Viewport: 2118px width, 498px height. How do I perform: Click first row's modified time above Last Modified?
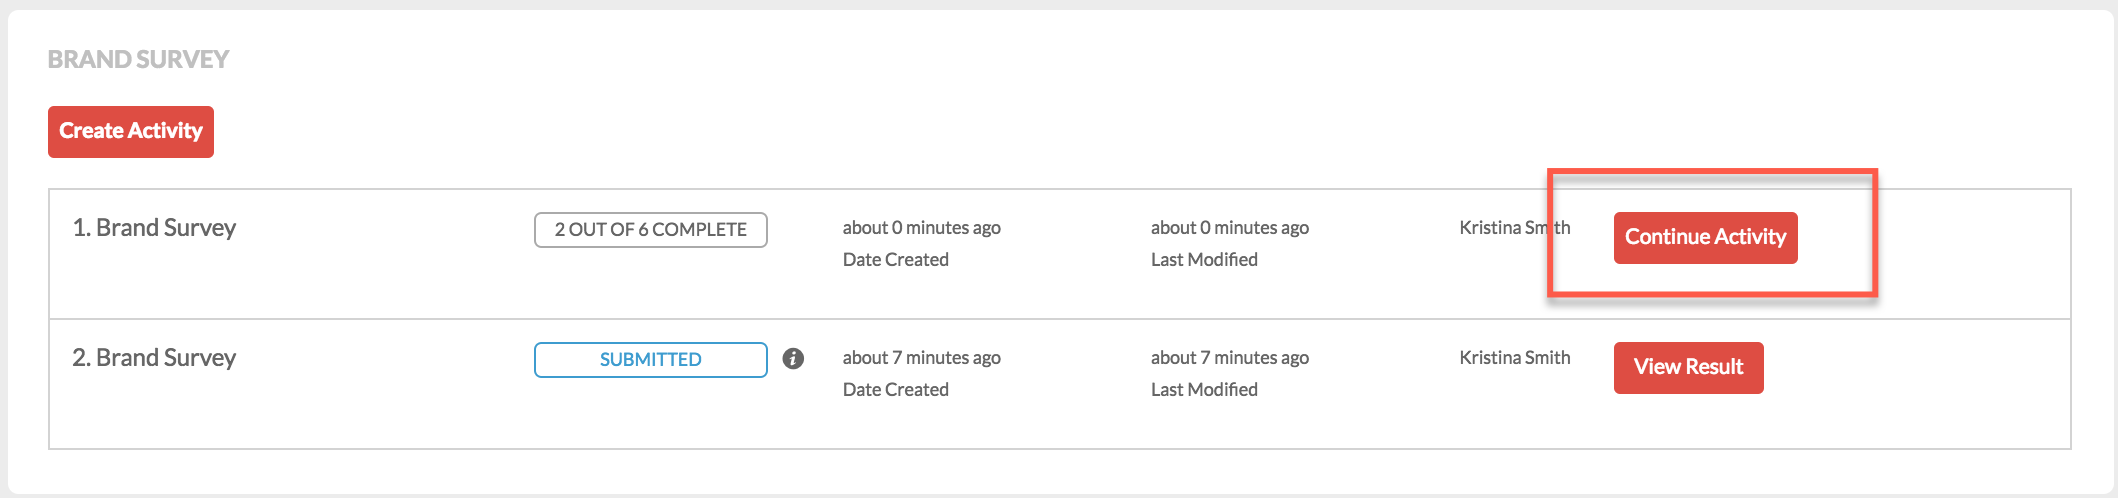1229,228
